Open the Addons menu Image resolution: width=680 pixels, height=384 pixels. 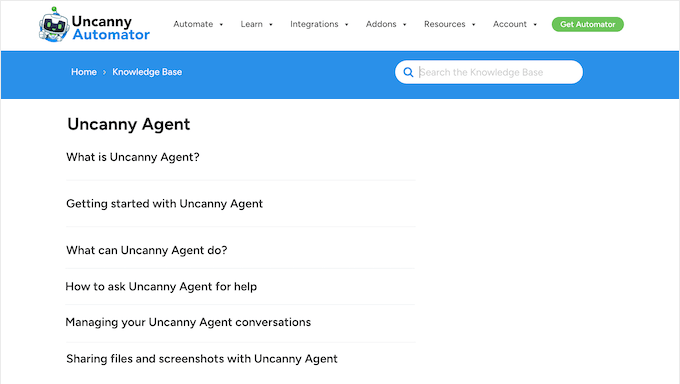(x=381, y=24)
